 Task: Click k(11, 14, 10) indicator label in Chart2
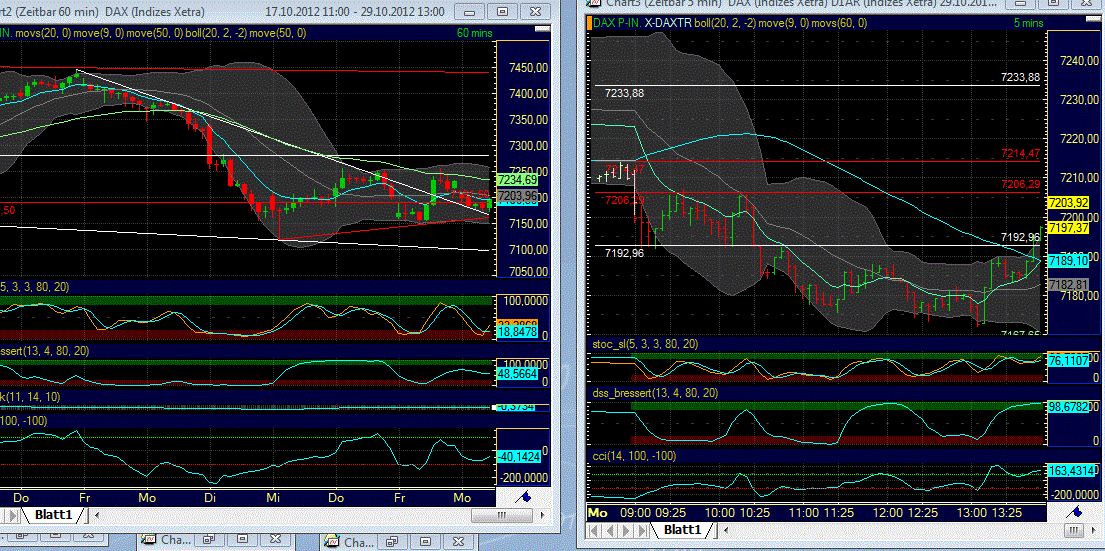tap(30, 397)
